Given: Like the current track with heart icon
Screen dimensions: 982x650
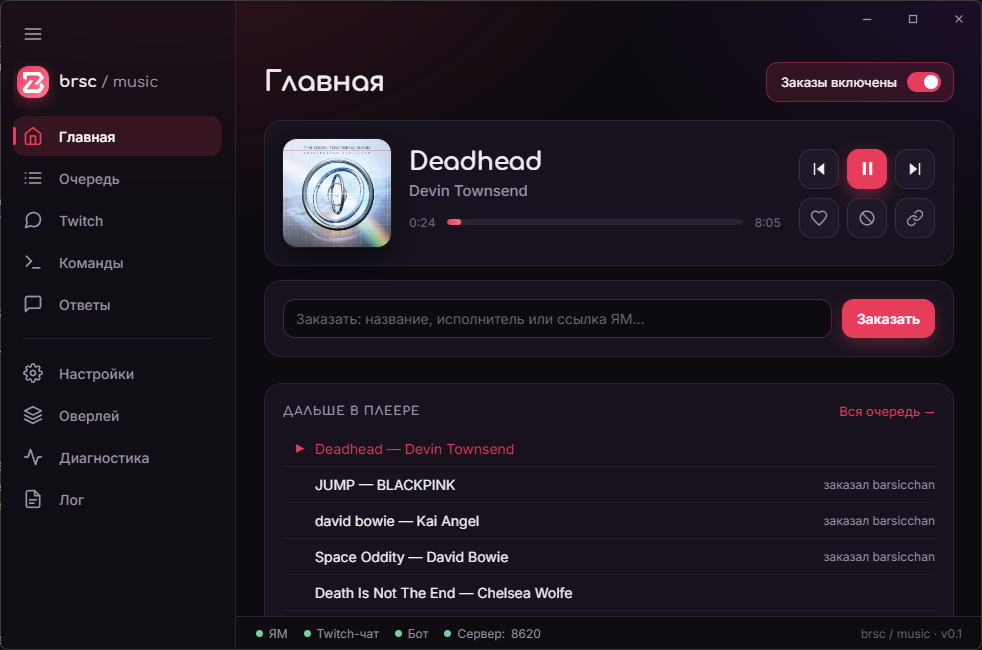Looking at the screenshot, I should click(819, 218).
